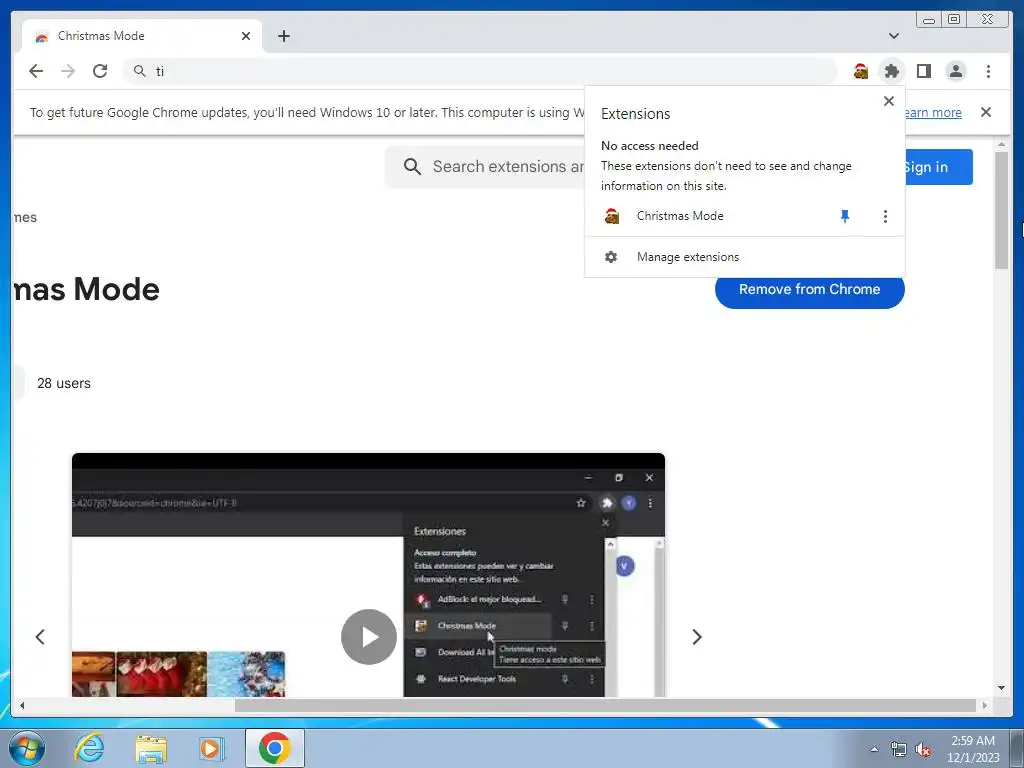The width and height of the screenshot is (1024, 768).
Task: Click the scroll right arrow
Action: coord(985,705)
